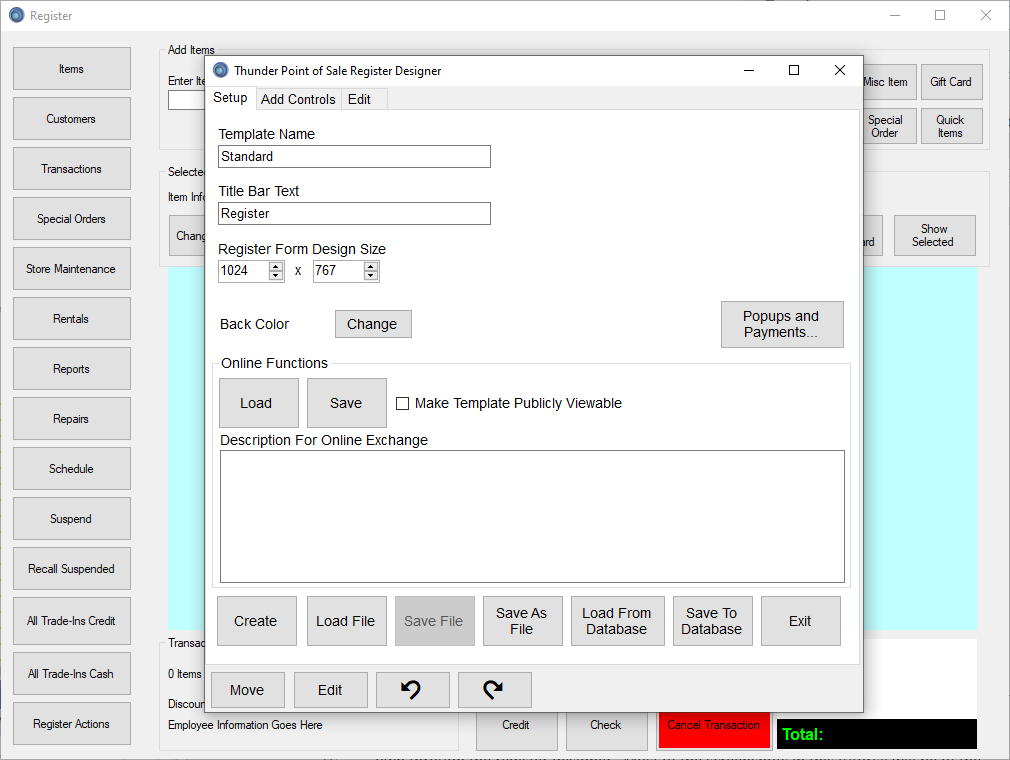
Task: Click the Template Name text field
Action: point(354,156)
